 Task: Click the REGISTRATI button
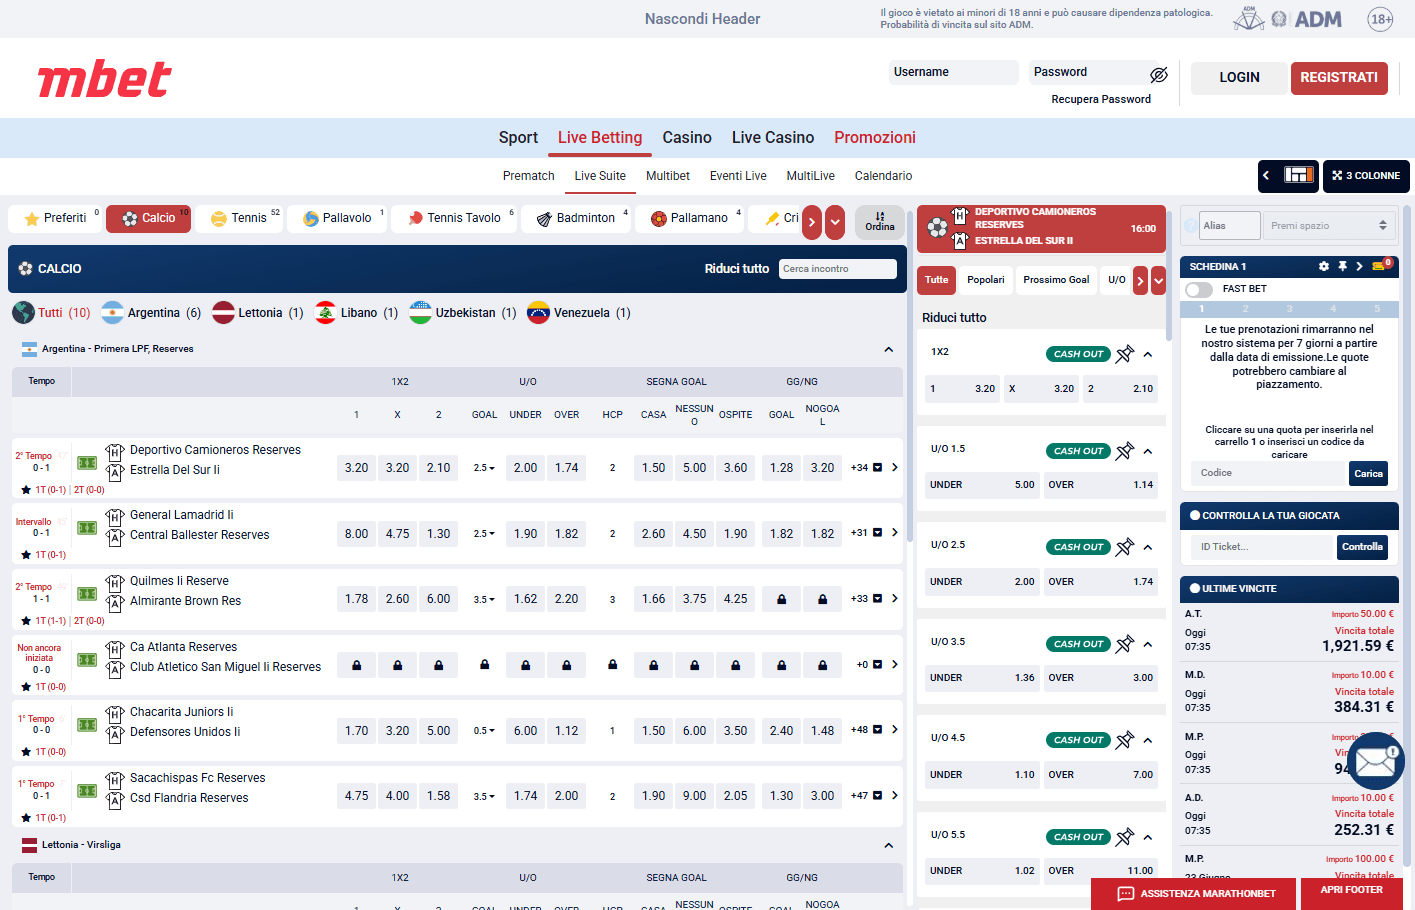tap(1339, 77)
